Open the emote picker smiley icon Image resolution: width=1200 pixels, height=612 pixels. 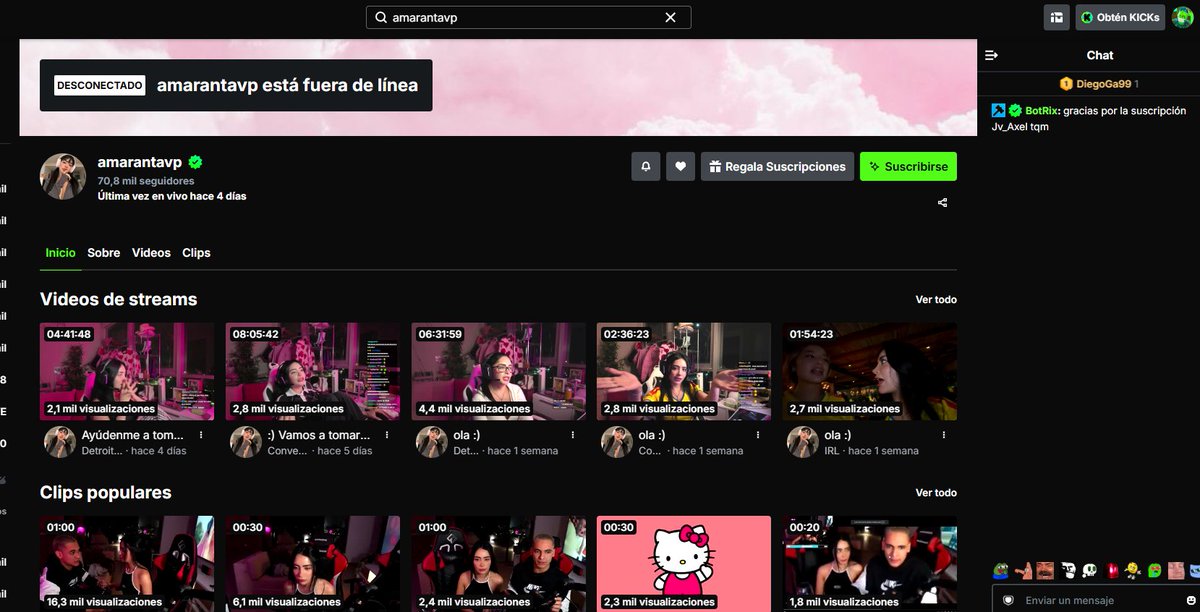pos(1189,600)
